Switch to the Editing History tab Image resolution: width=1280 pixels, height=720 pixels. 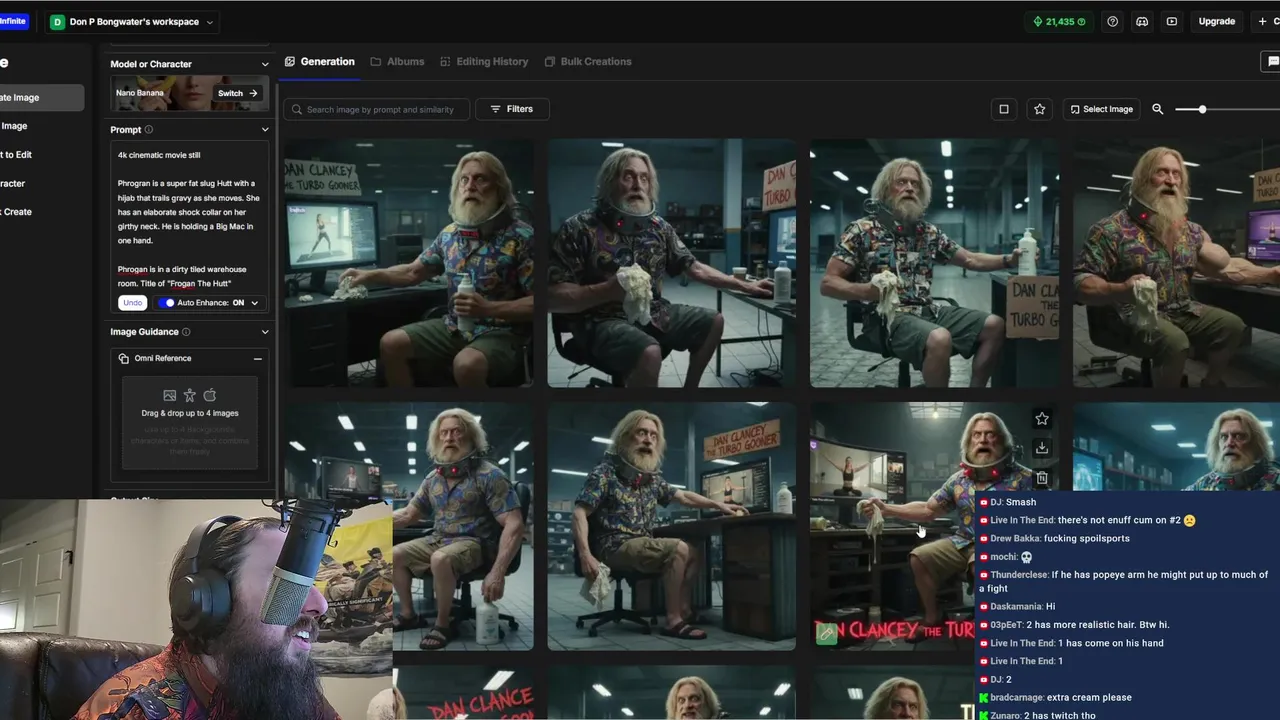tap(484, 61)
